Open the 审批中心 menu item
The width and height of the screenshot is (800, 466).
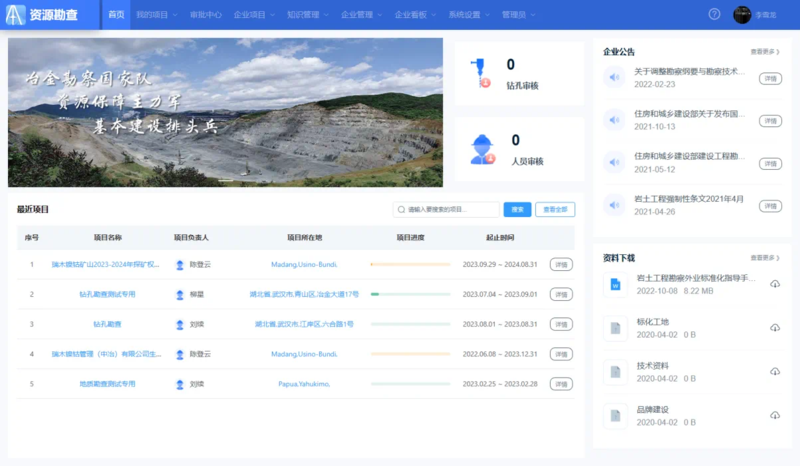coord(206,15)
